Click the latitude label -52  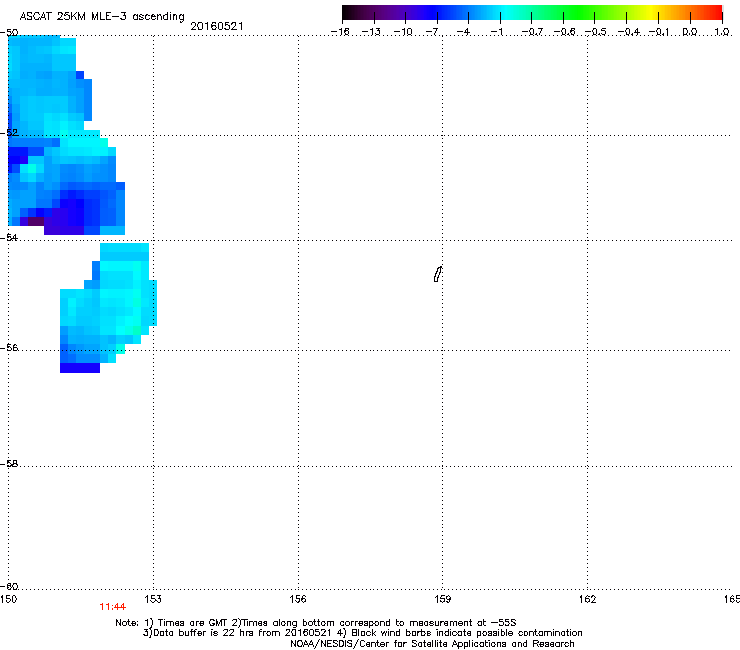coord(9,133)
